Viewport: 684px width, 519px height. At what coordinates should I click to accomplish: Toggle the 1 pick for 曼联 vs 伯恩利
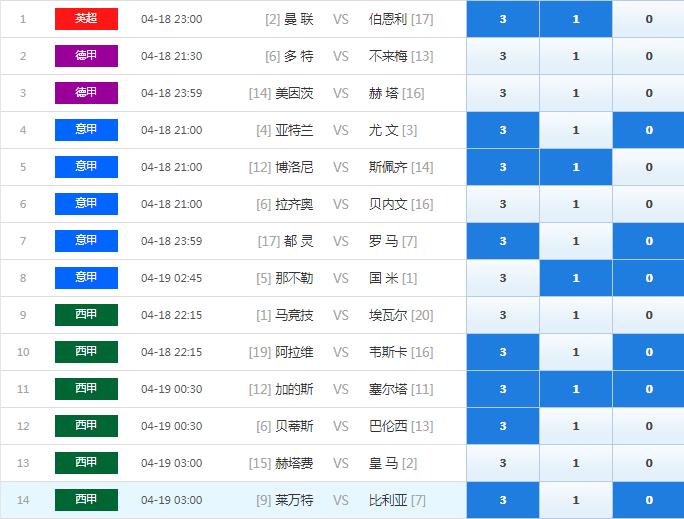coord(576,19)
